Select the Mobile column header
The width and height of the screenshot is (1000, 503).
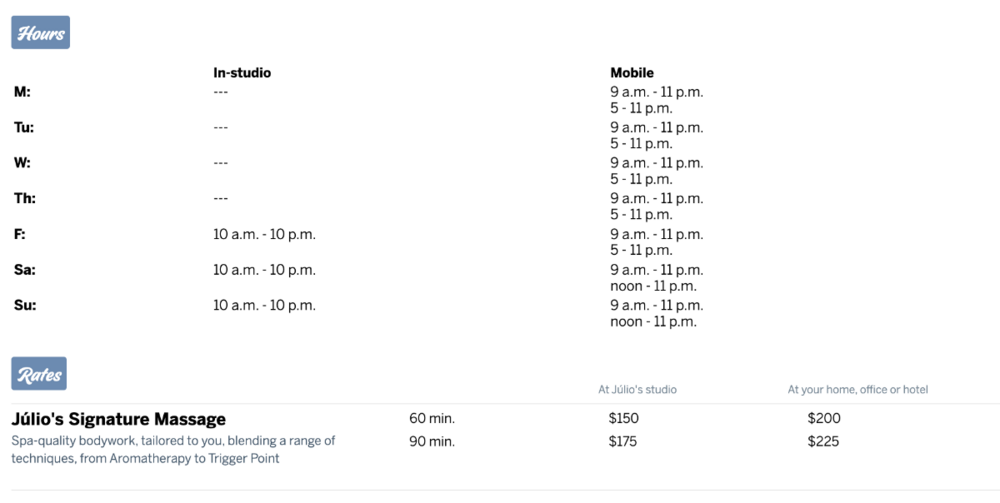point(632,73)
